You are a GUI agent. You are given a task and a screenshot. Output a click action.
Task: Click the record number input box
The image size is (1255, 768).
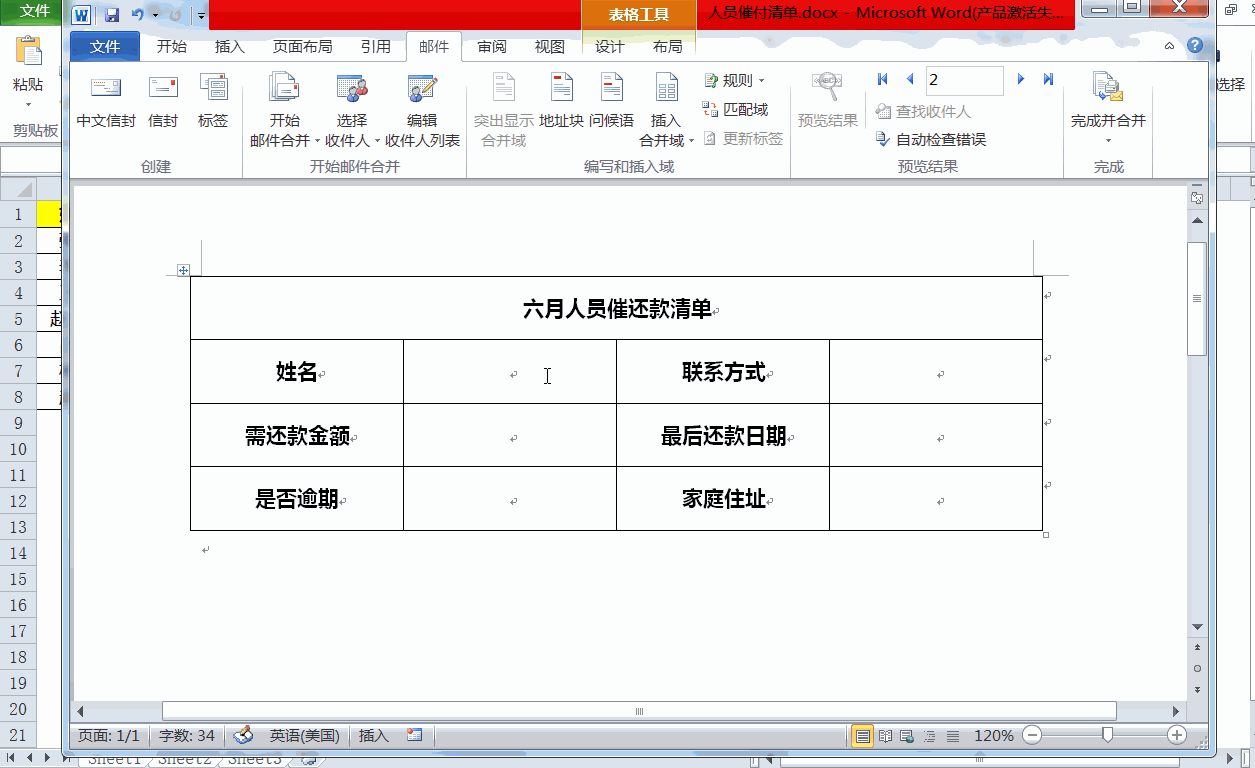964,80
